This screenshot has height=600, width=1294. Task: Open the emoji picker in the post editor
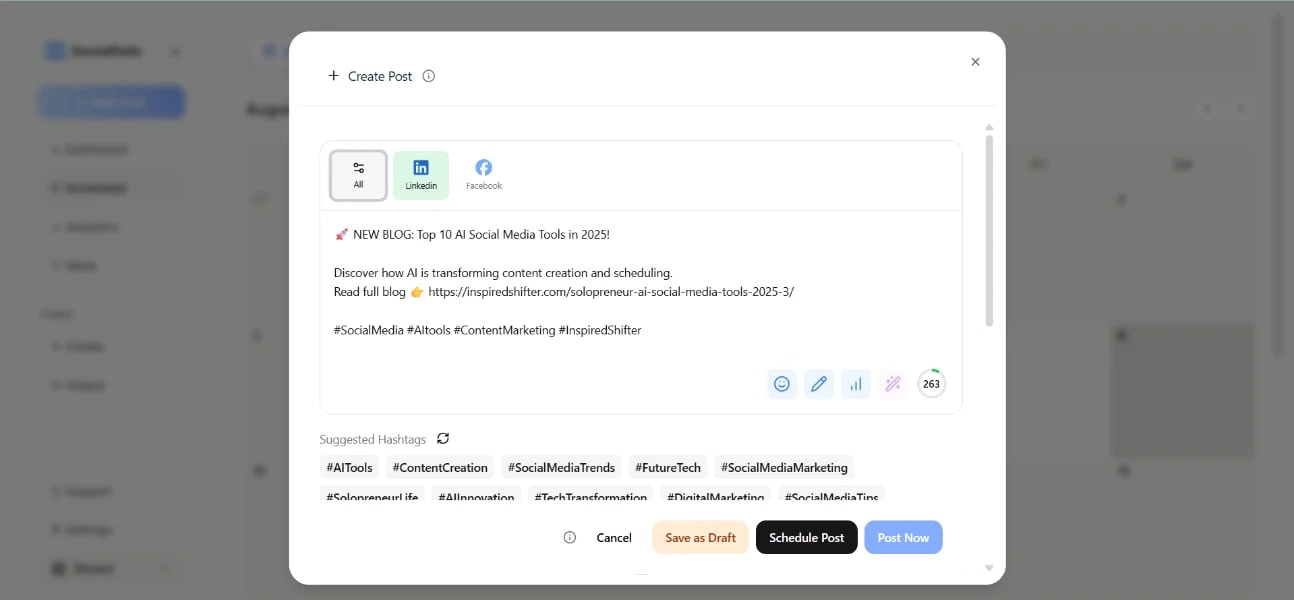point(782,383)
